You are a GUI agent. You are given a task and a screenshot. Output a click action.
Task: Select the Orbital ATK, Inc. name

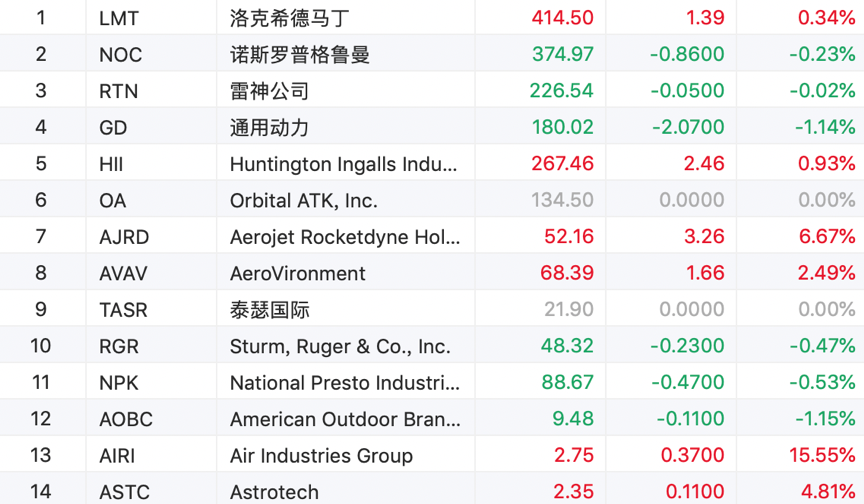click(x=304, y=201)
